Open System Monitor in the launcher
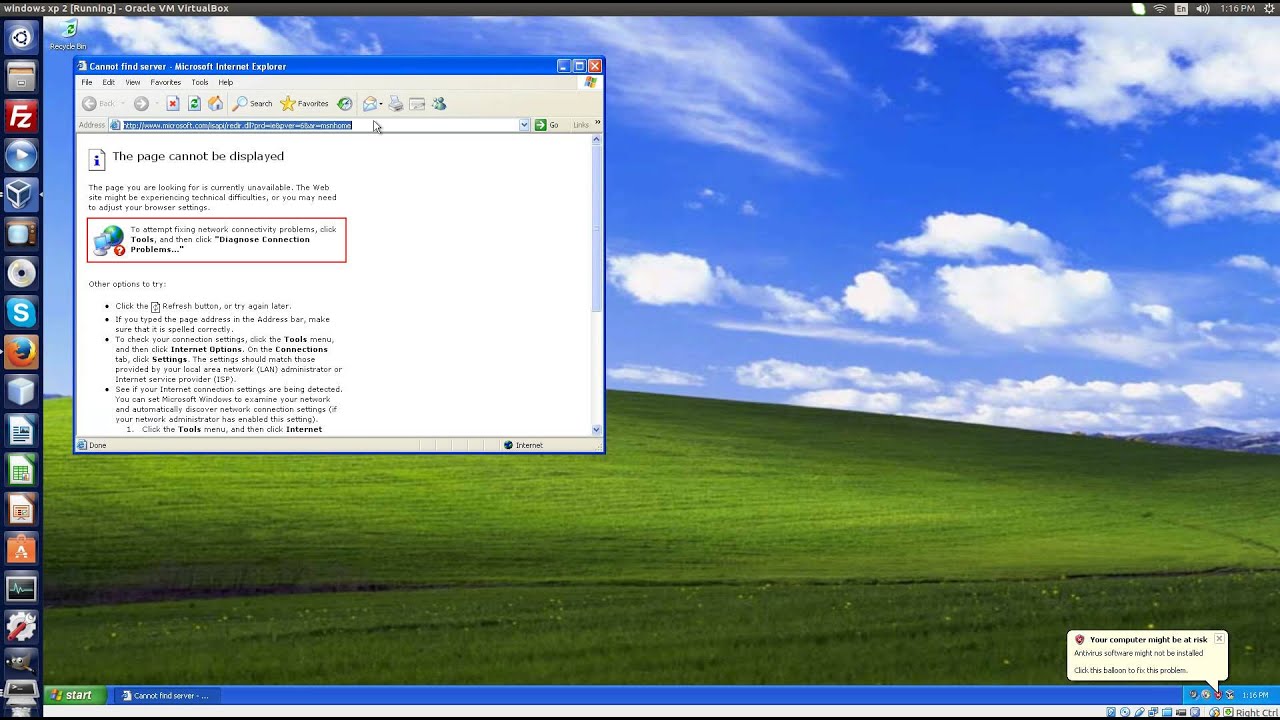The image size is (1280, 720). 21,588
